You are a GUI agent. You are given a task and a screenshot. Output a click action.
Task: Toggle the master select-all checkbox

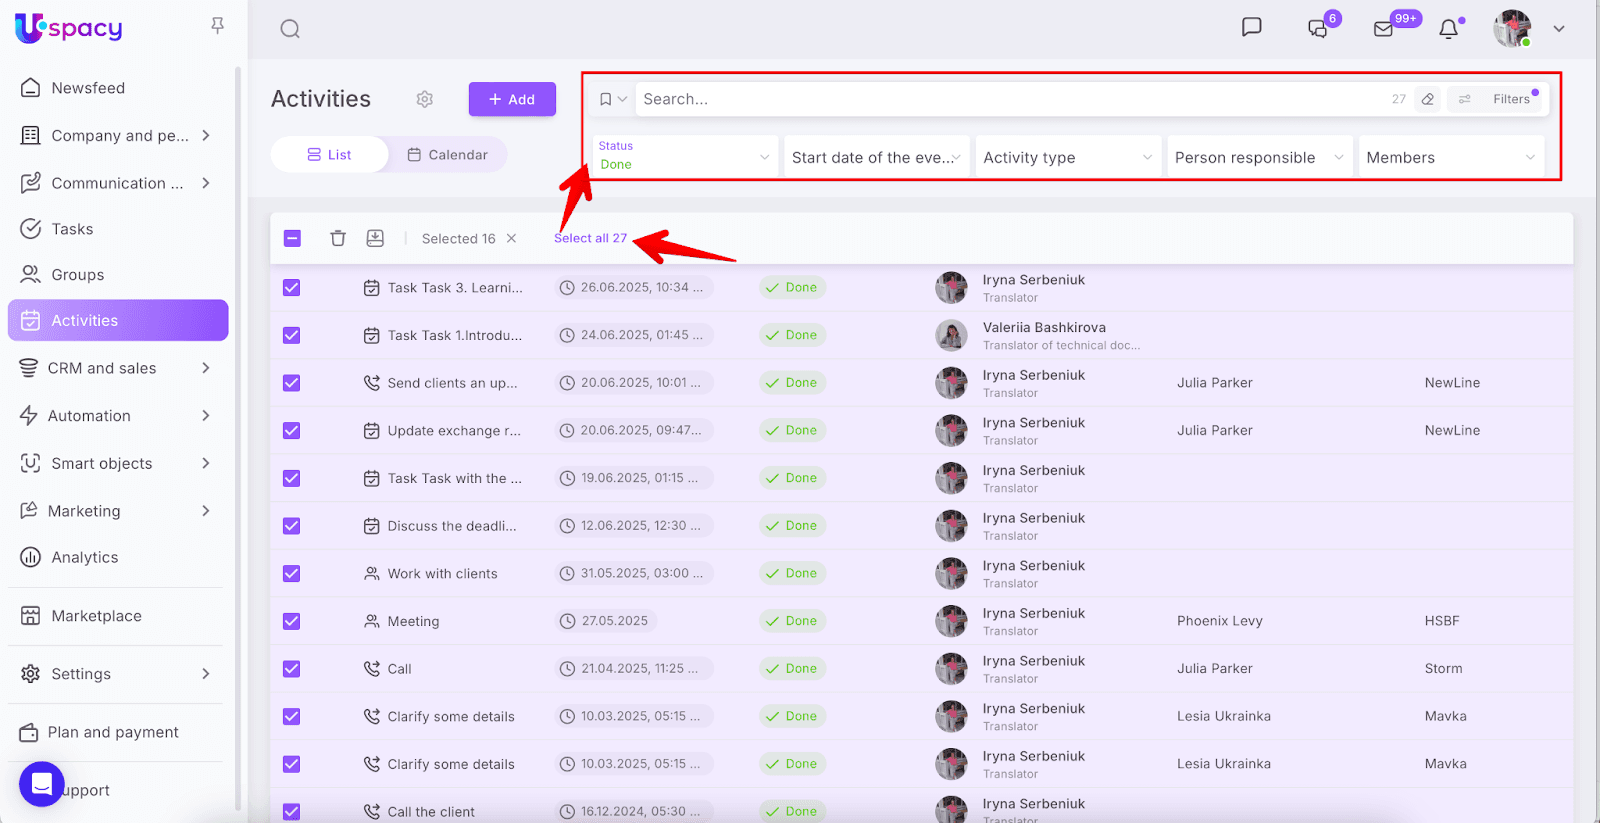coord(292,238)
